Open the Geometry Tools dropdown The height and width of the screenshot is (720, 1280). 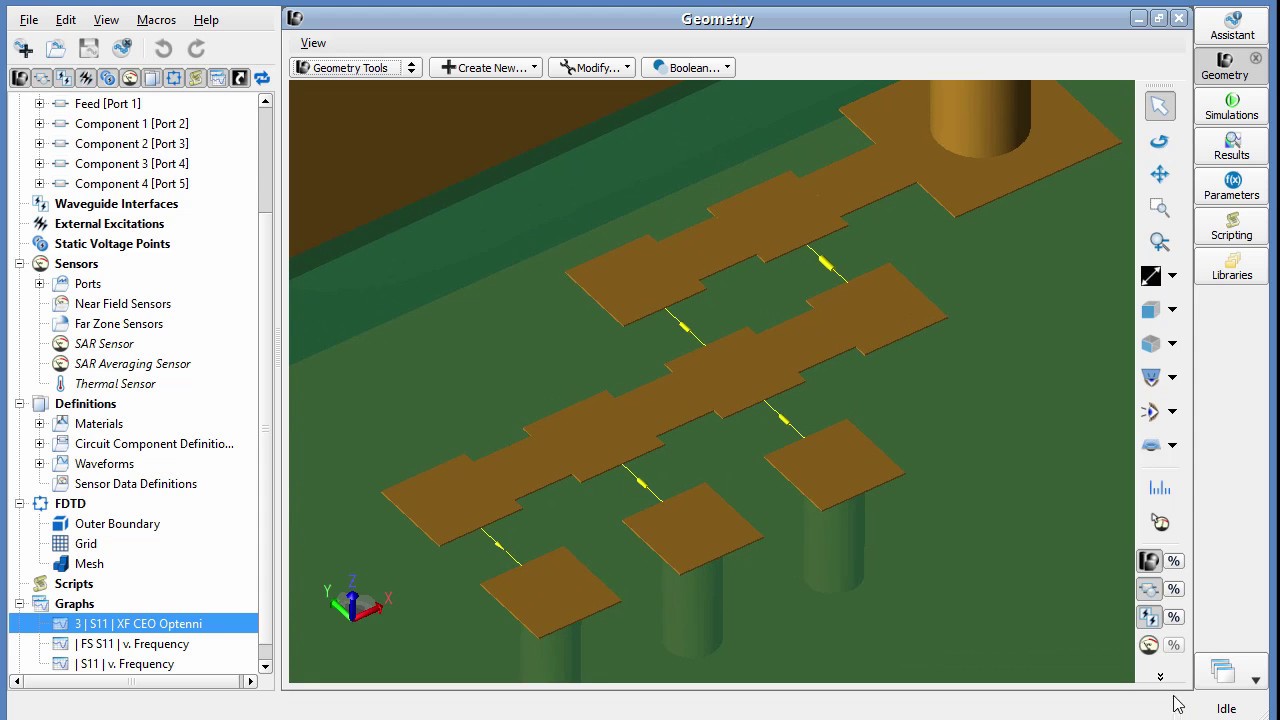356,68
